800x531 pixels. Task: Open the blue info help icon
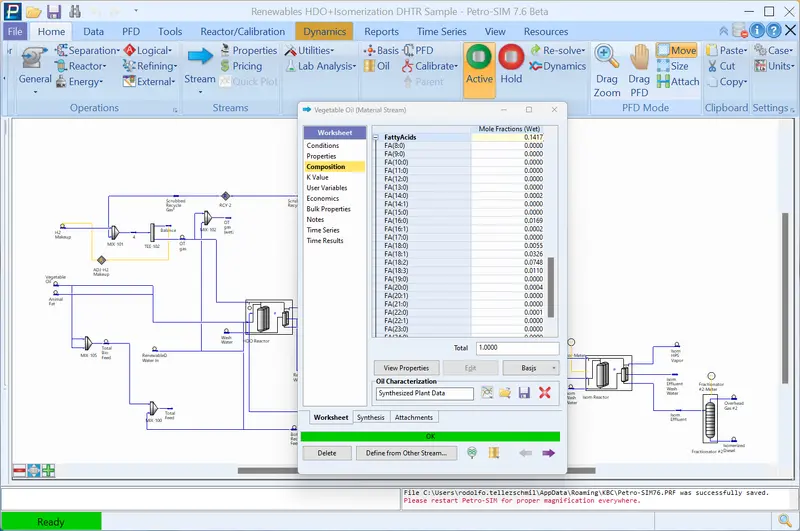[757, 31]
